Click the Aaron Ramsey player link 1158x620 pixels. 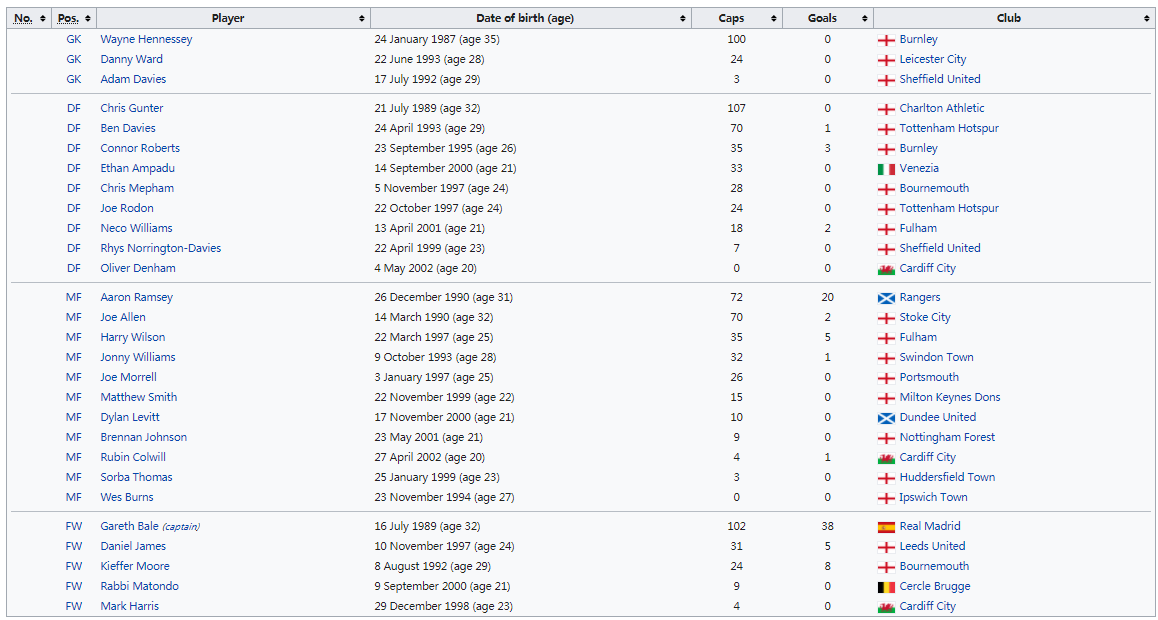coord(136,297)
